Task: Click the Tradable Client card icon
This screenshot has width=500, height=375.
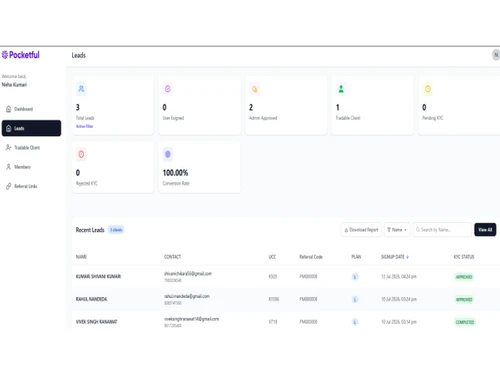Action: click(341, 89)
